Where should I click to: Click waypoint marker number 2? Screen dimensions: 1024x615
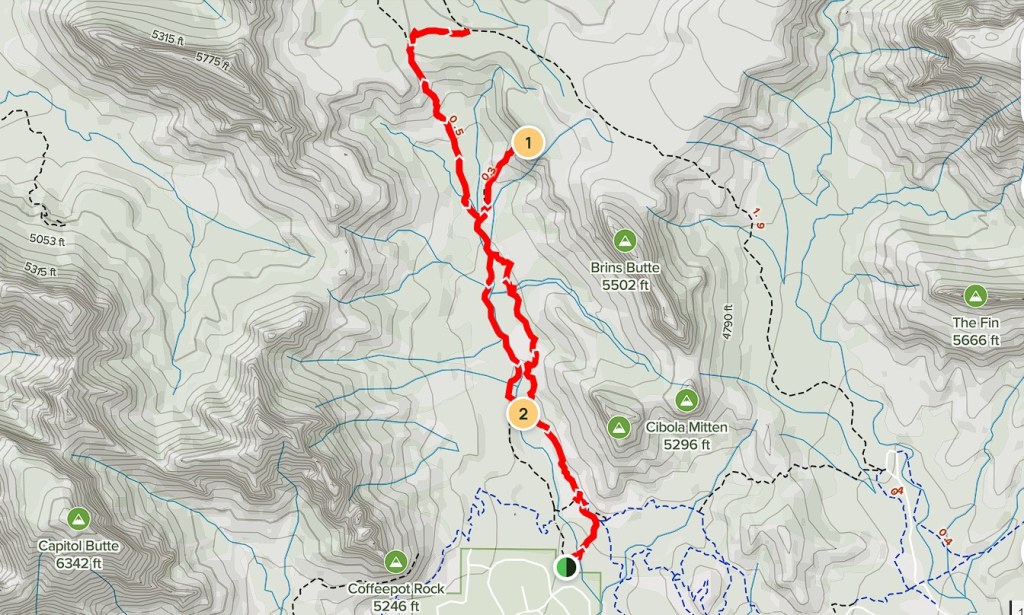point(522,413)
